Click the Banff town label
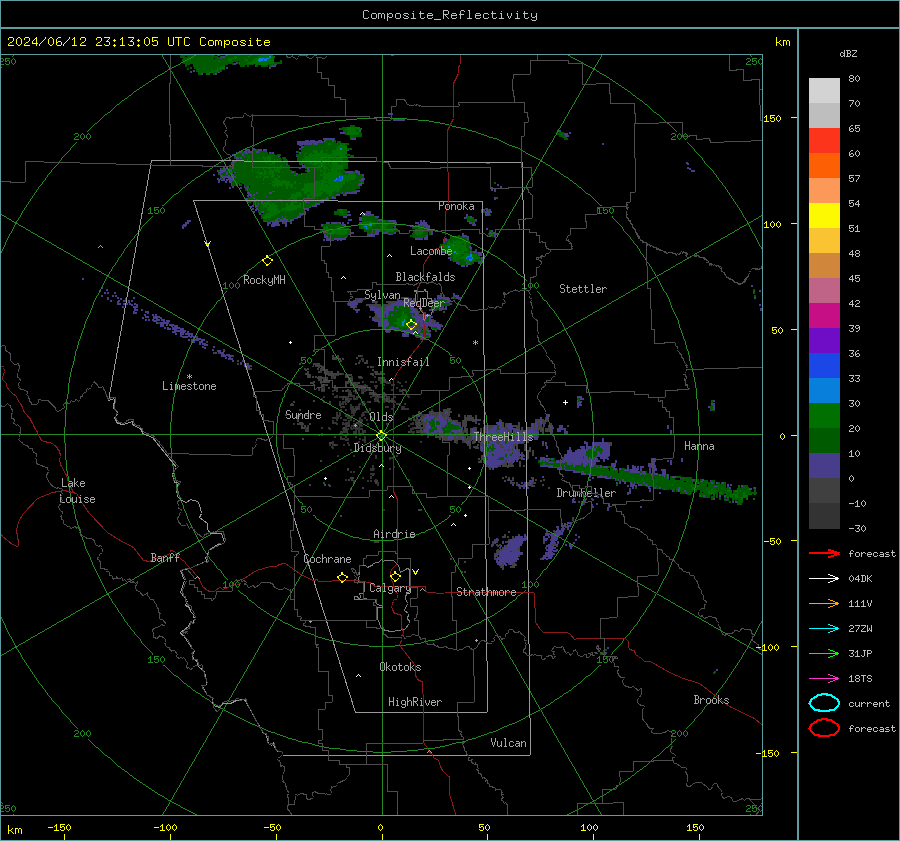 coord(165,558)
